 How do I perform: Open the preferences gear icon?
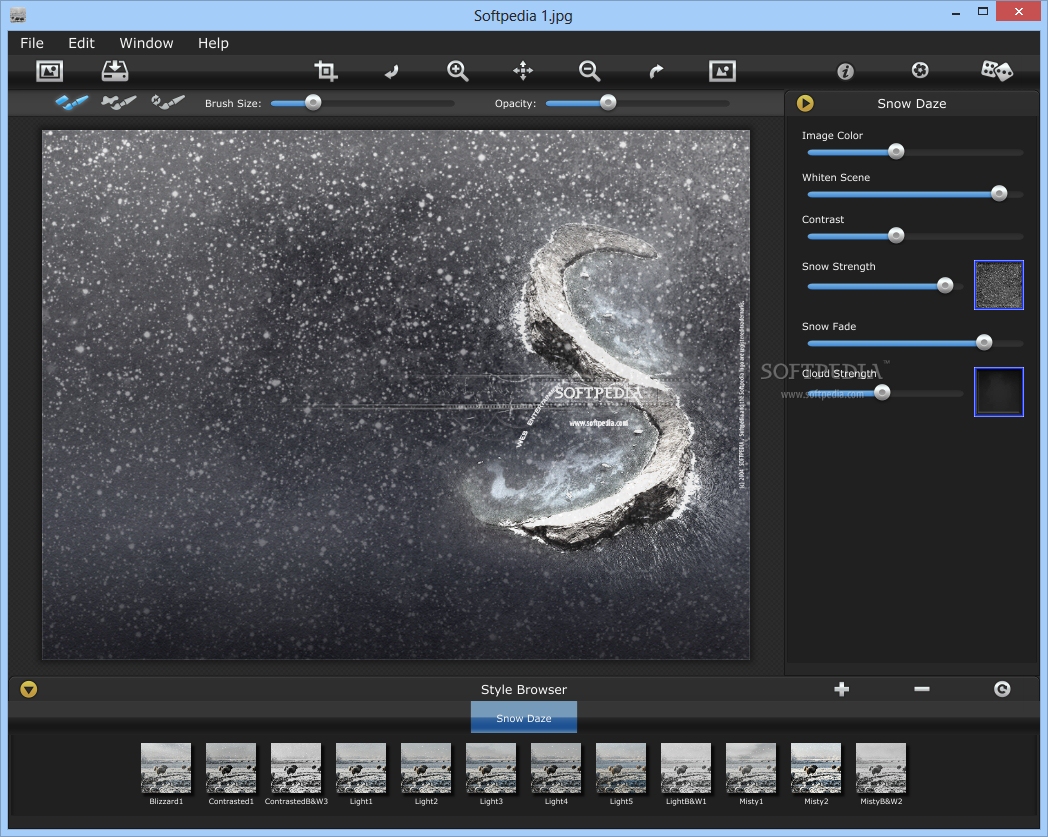(x=920, y=70)
